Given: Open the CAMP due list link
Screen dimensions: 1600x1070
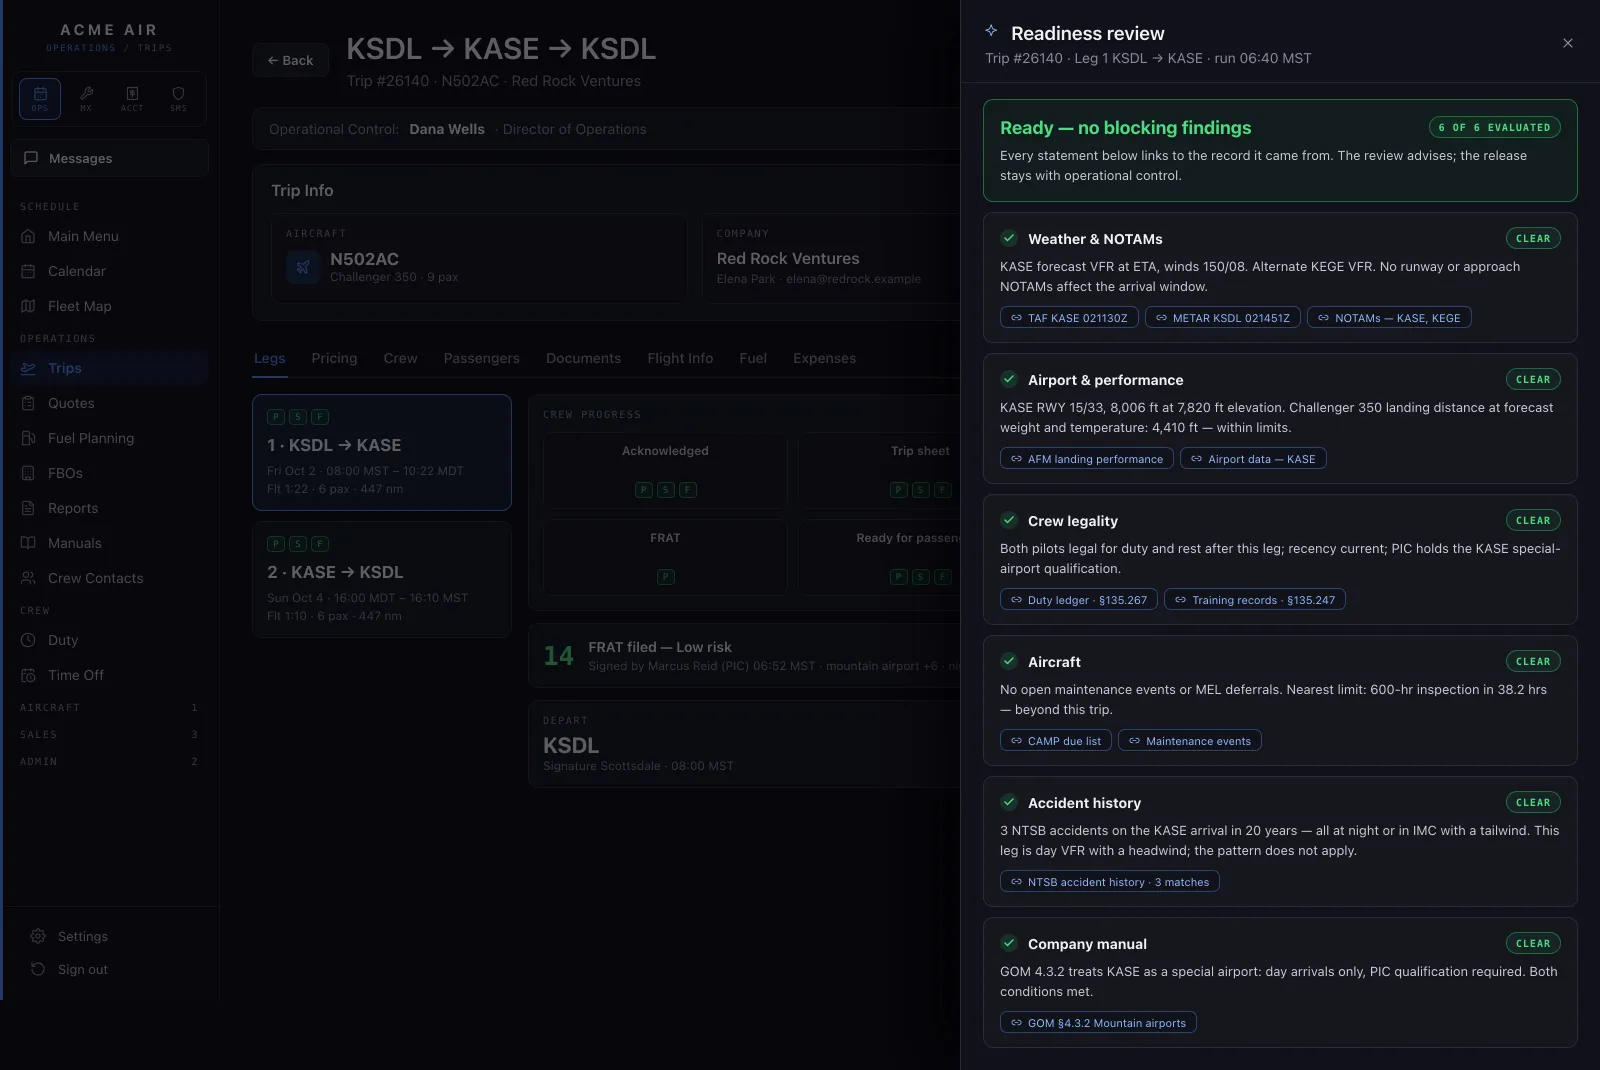Looking at the screenshot, I should pyautogui.click(x=1055, y=741).
